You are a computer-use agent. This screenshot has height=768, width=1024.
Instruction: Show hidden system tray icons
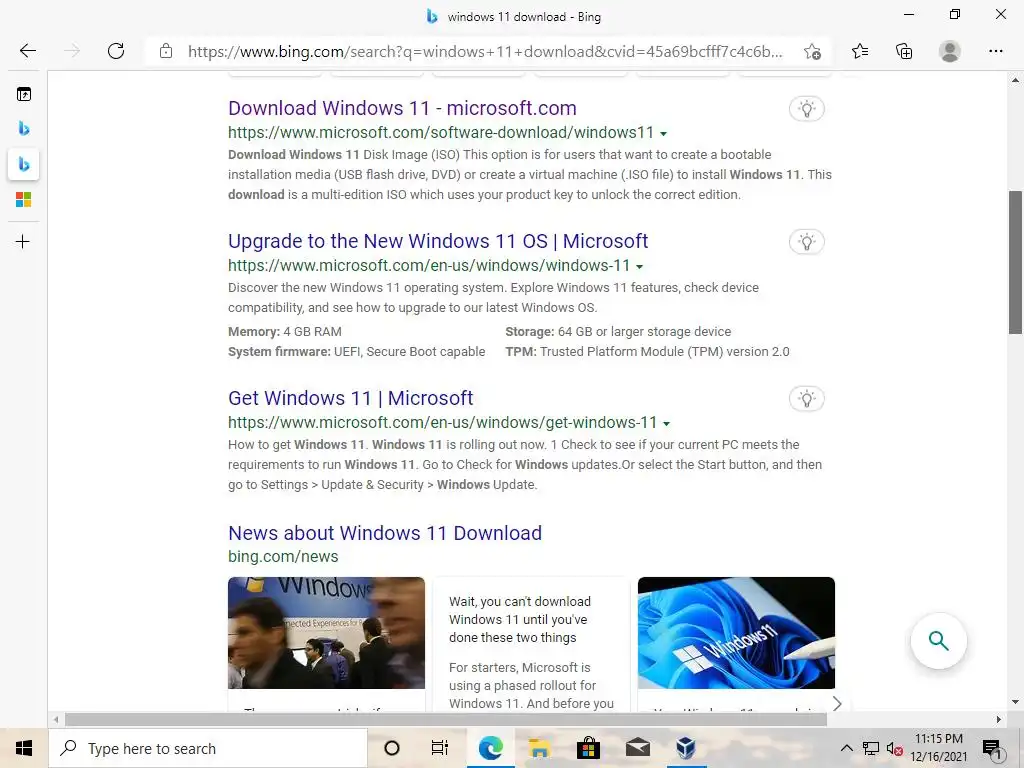[846, 748]
